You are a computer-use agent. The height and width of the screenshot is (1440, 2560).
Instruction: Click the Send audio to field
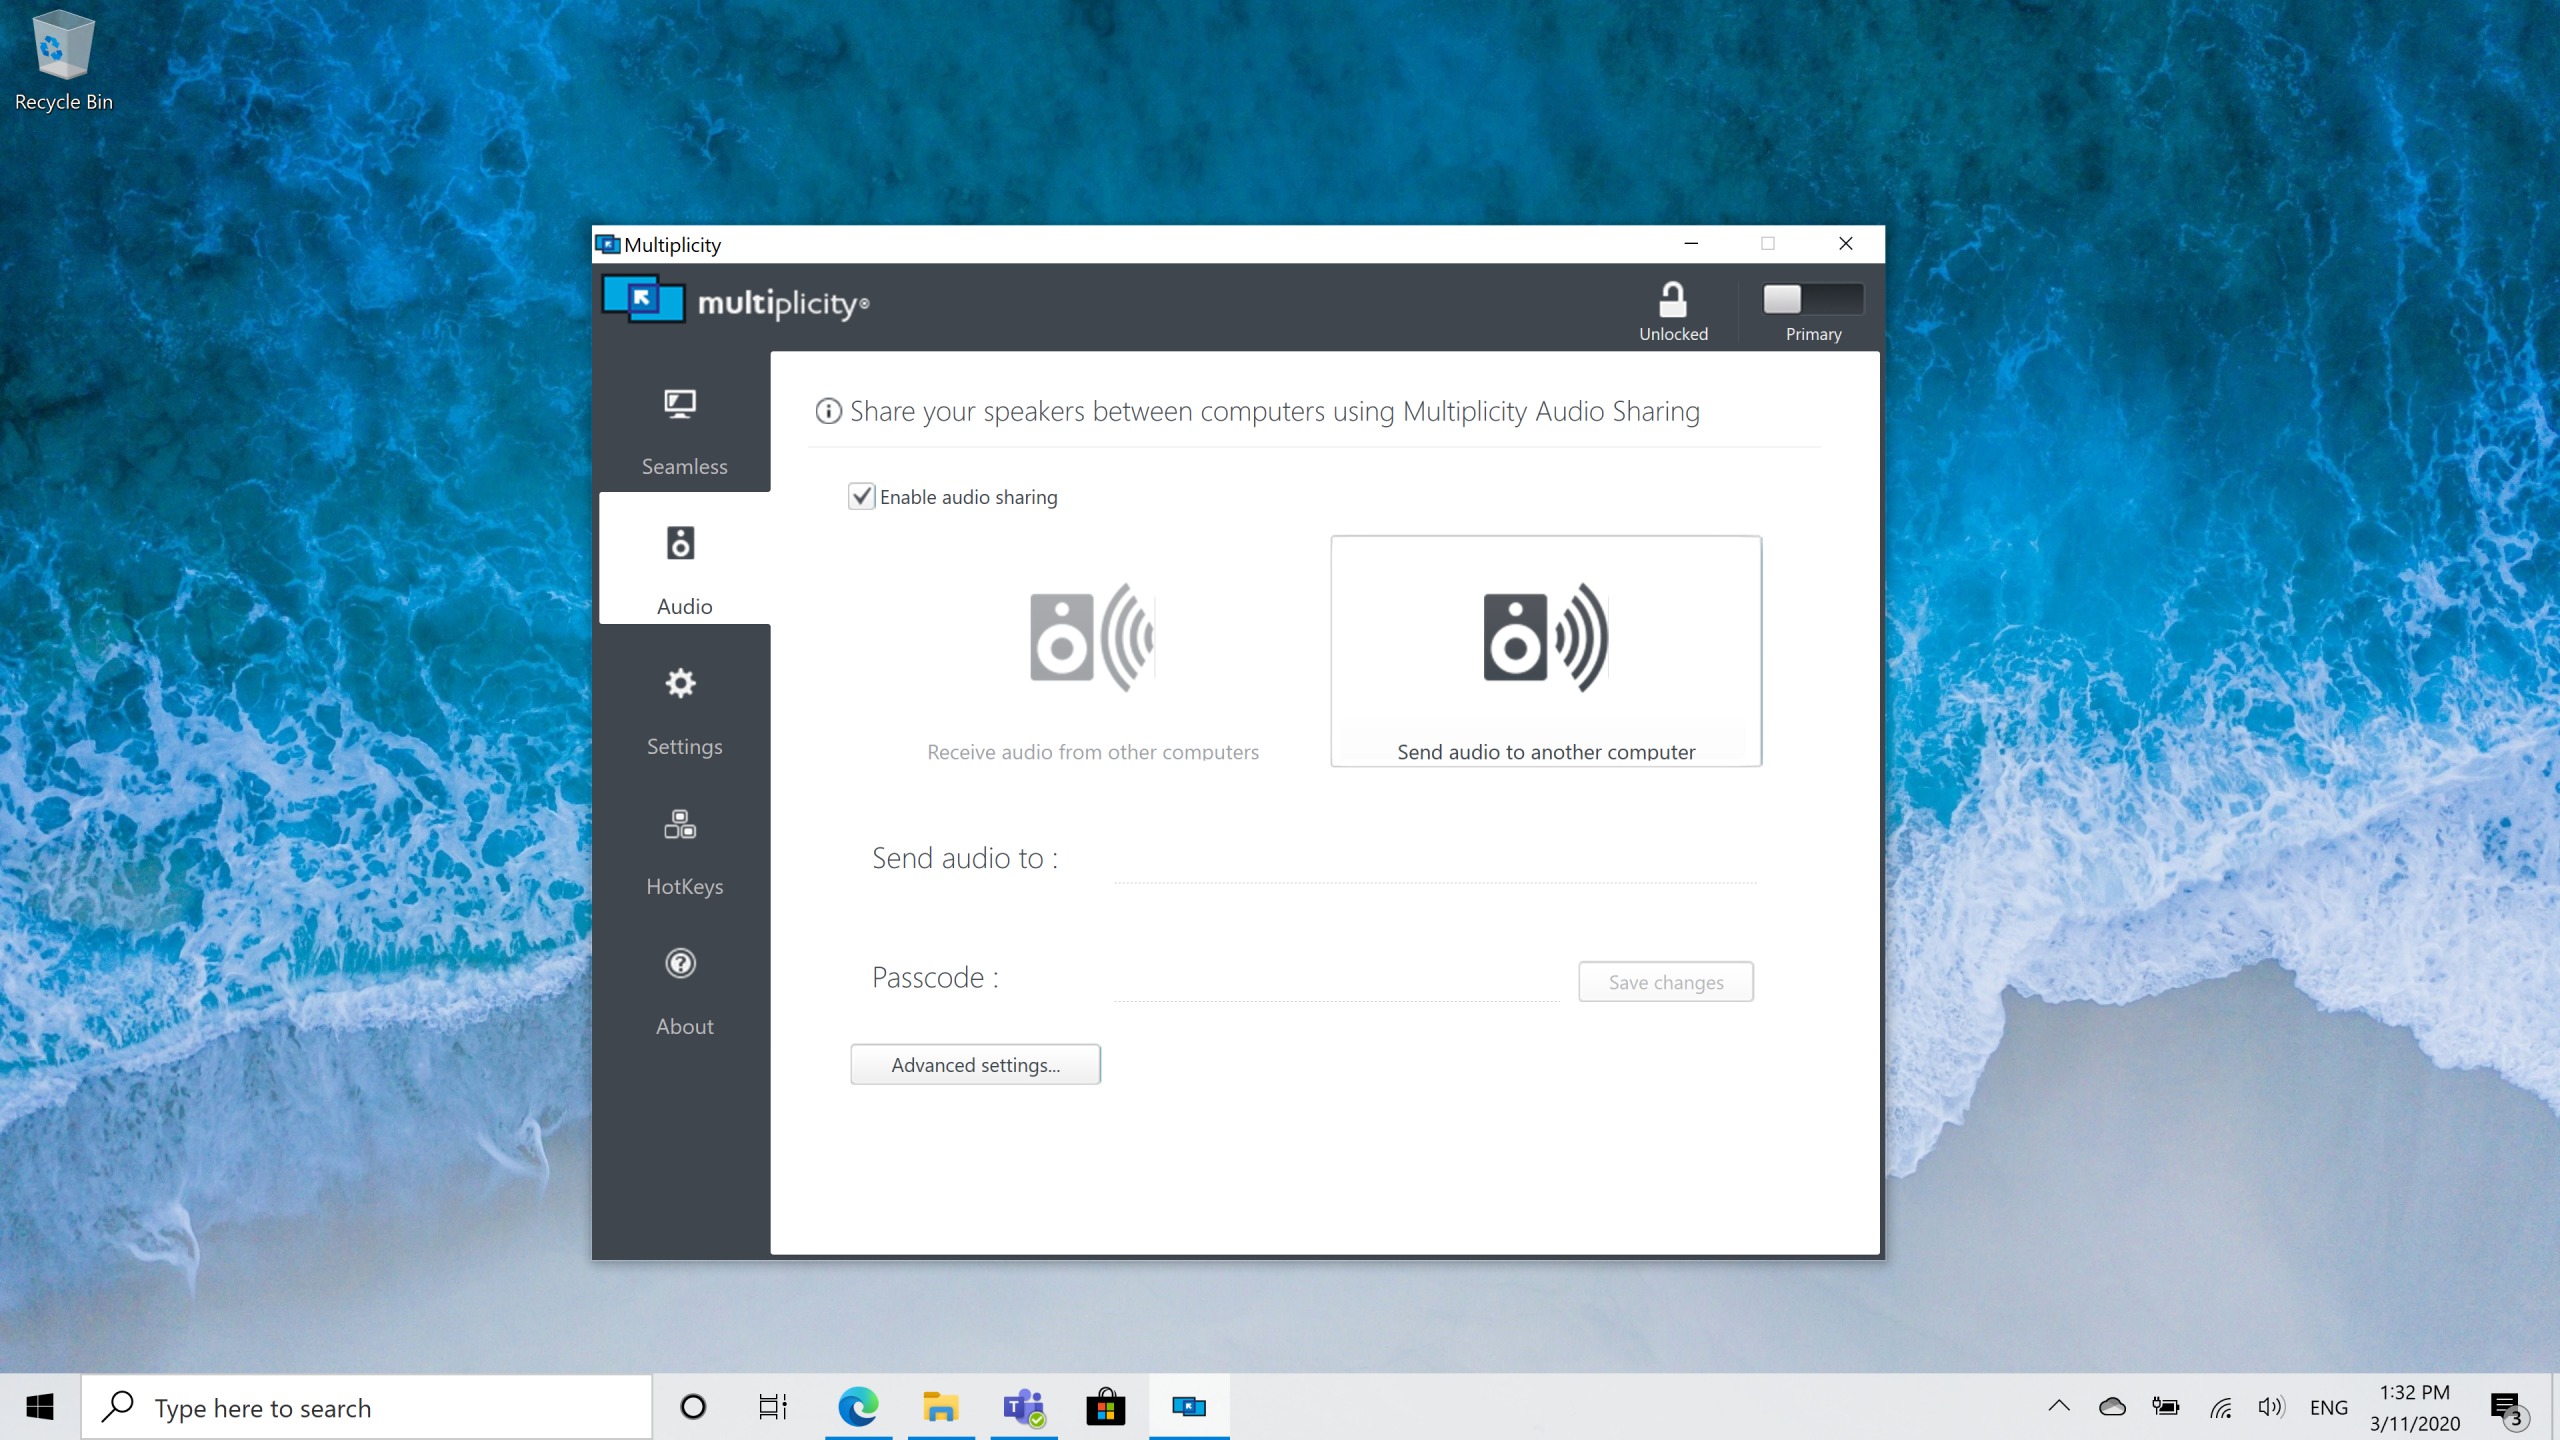(x=1434, y=860)
